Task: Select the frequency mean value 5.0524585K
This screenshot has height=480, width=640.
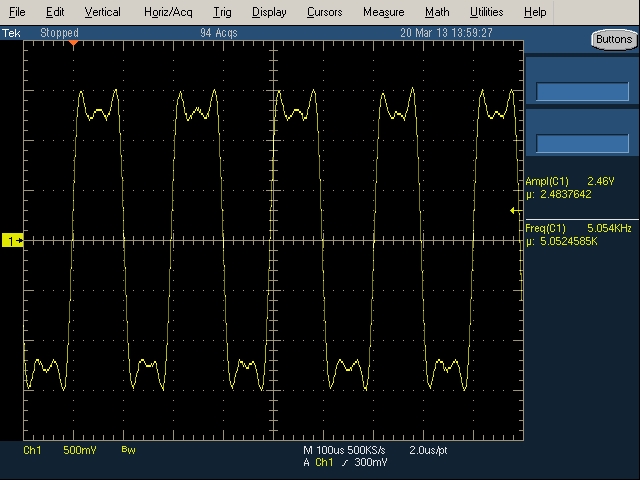Action: (569, 241)
